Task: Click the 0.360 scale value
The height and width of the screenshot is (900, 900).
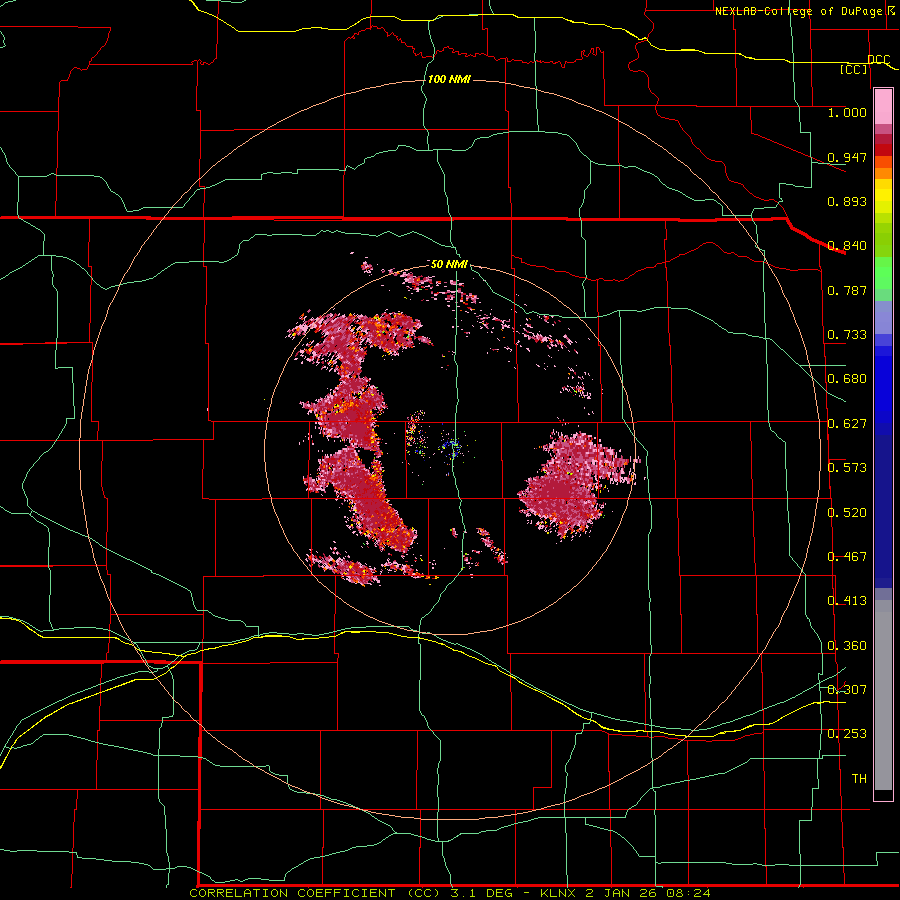Action: coord(847,646)
